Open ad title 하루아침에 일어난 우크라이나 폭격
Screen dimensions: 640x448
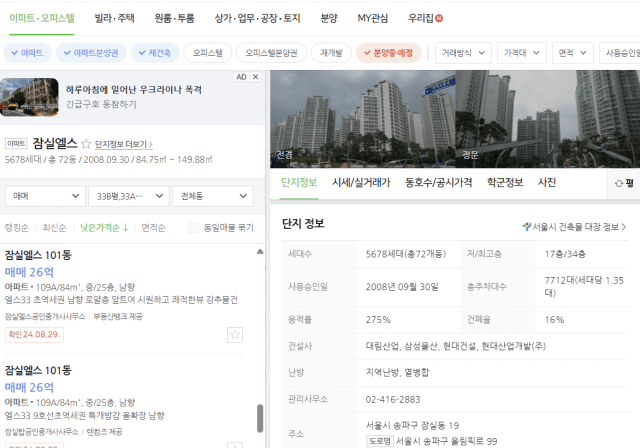pos(134,90)
